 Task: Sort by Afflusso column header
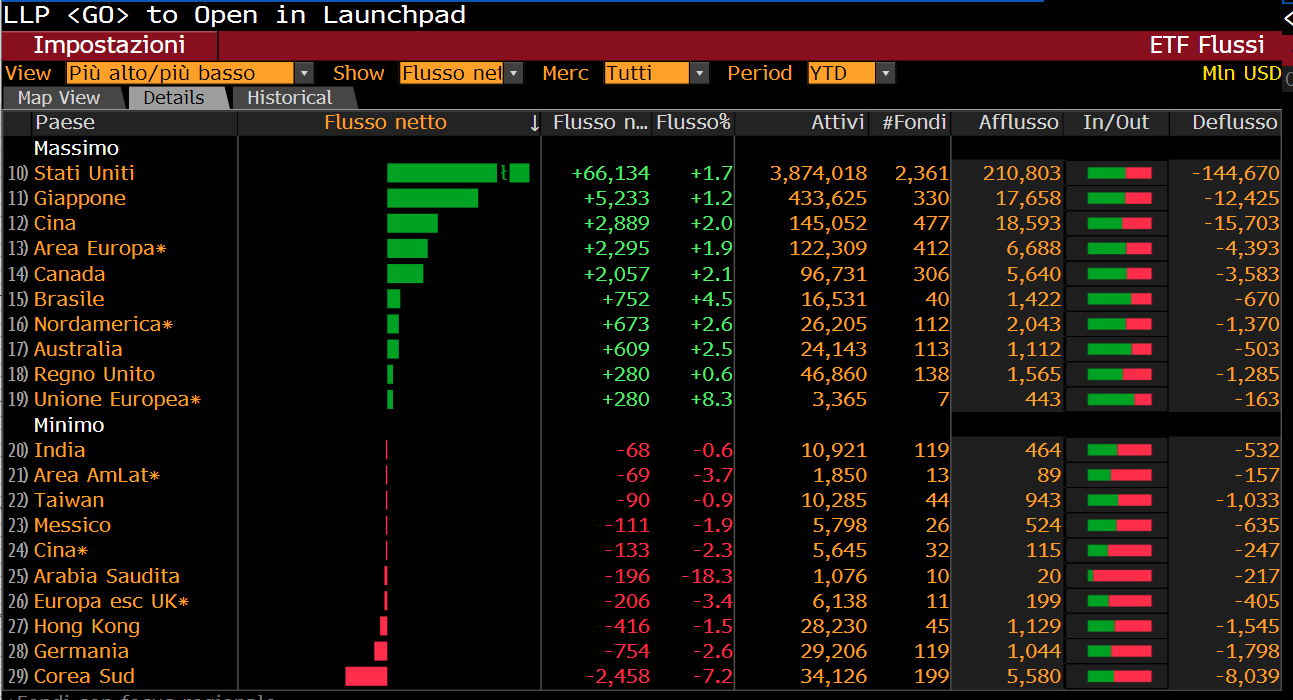coord(1018,122)
